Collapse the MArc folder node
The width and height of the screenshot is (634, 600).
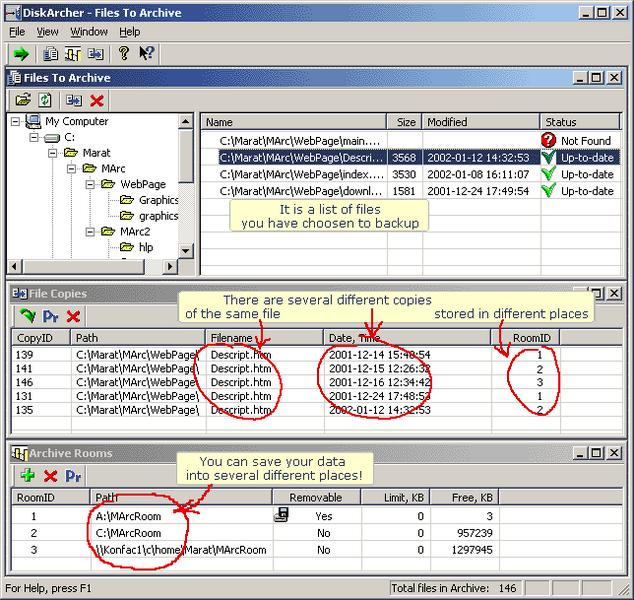[72, 169]
